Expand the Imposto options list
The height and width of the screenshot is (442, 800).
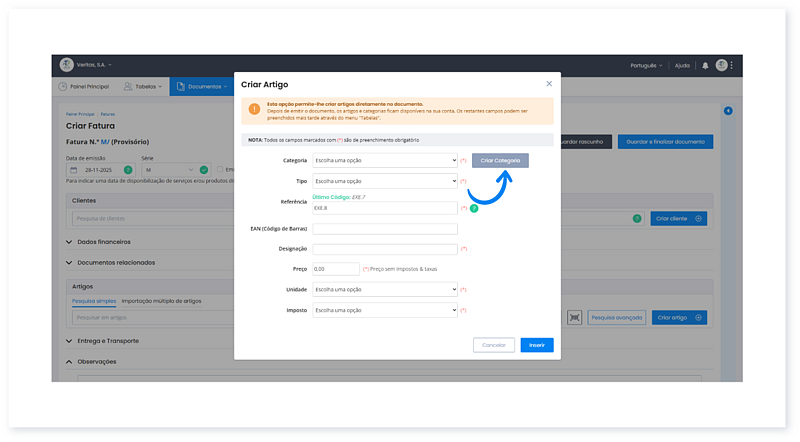tap(385, 310)
